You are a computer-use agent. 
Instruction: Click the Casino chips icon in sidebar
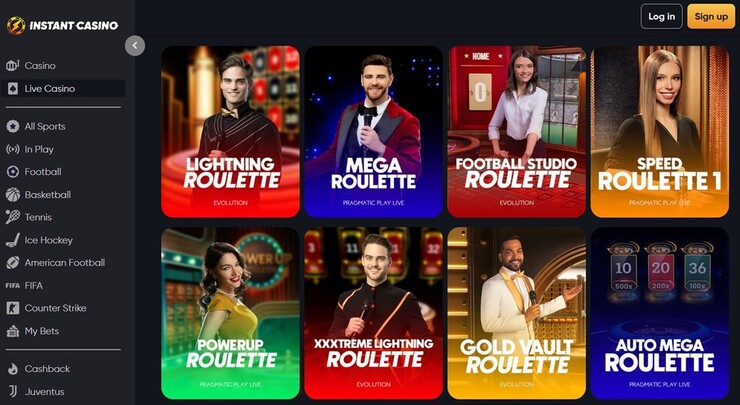point(12,66)
